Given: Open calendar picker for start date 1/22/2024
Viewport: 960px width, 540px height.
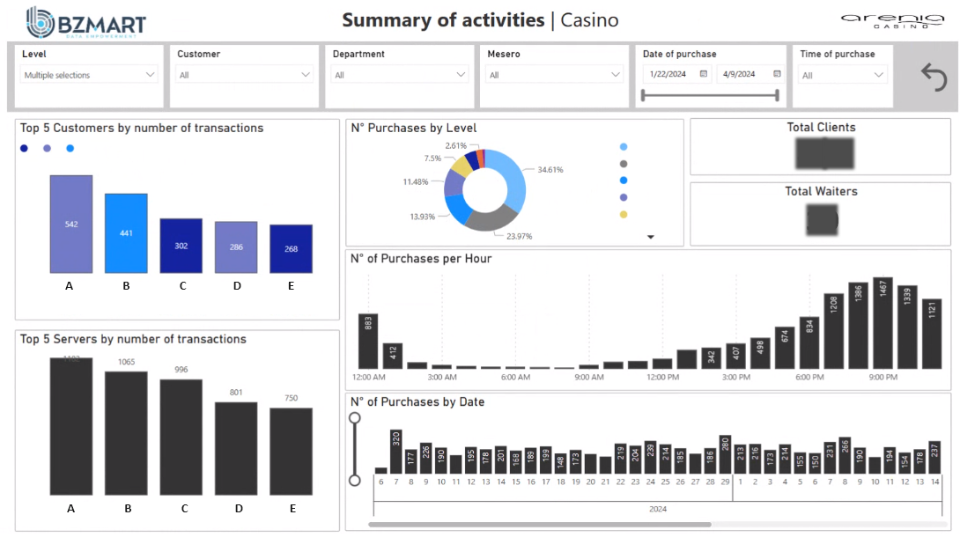Looking at the screenshot, I should coord(703,74).
